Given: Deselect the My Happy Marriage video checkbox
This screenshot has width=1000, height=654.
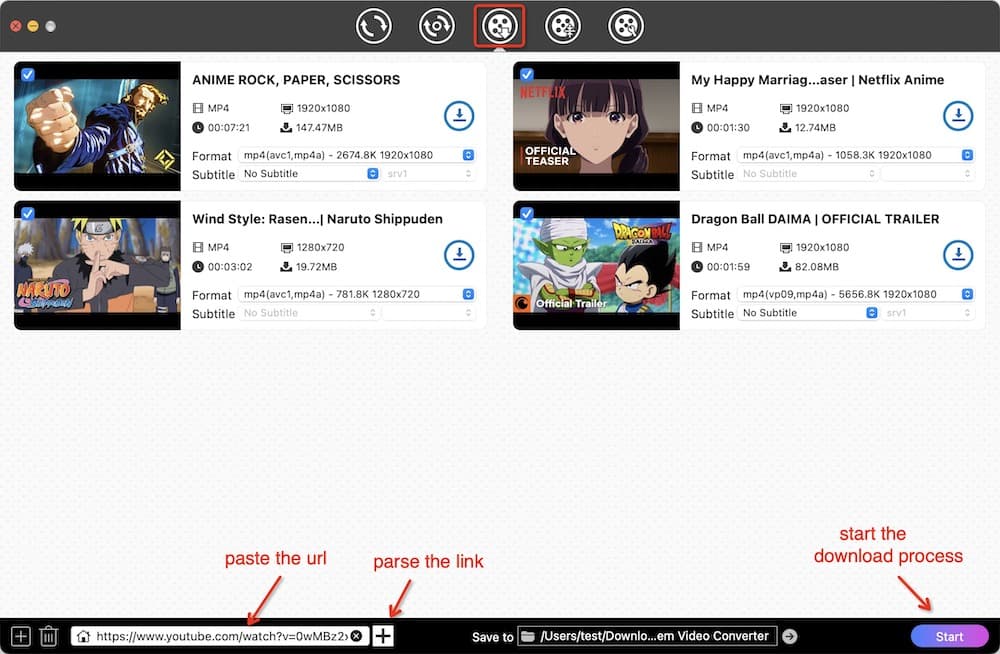Looking at the screenshot, I should pyautogui.click(x=525, y=73).
